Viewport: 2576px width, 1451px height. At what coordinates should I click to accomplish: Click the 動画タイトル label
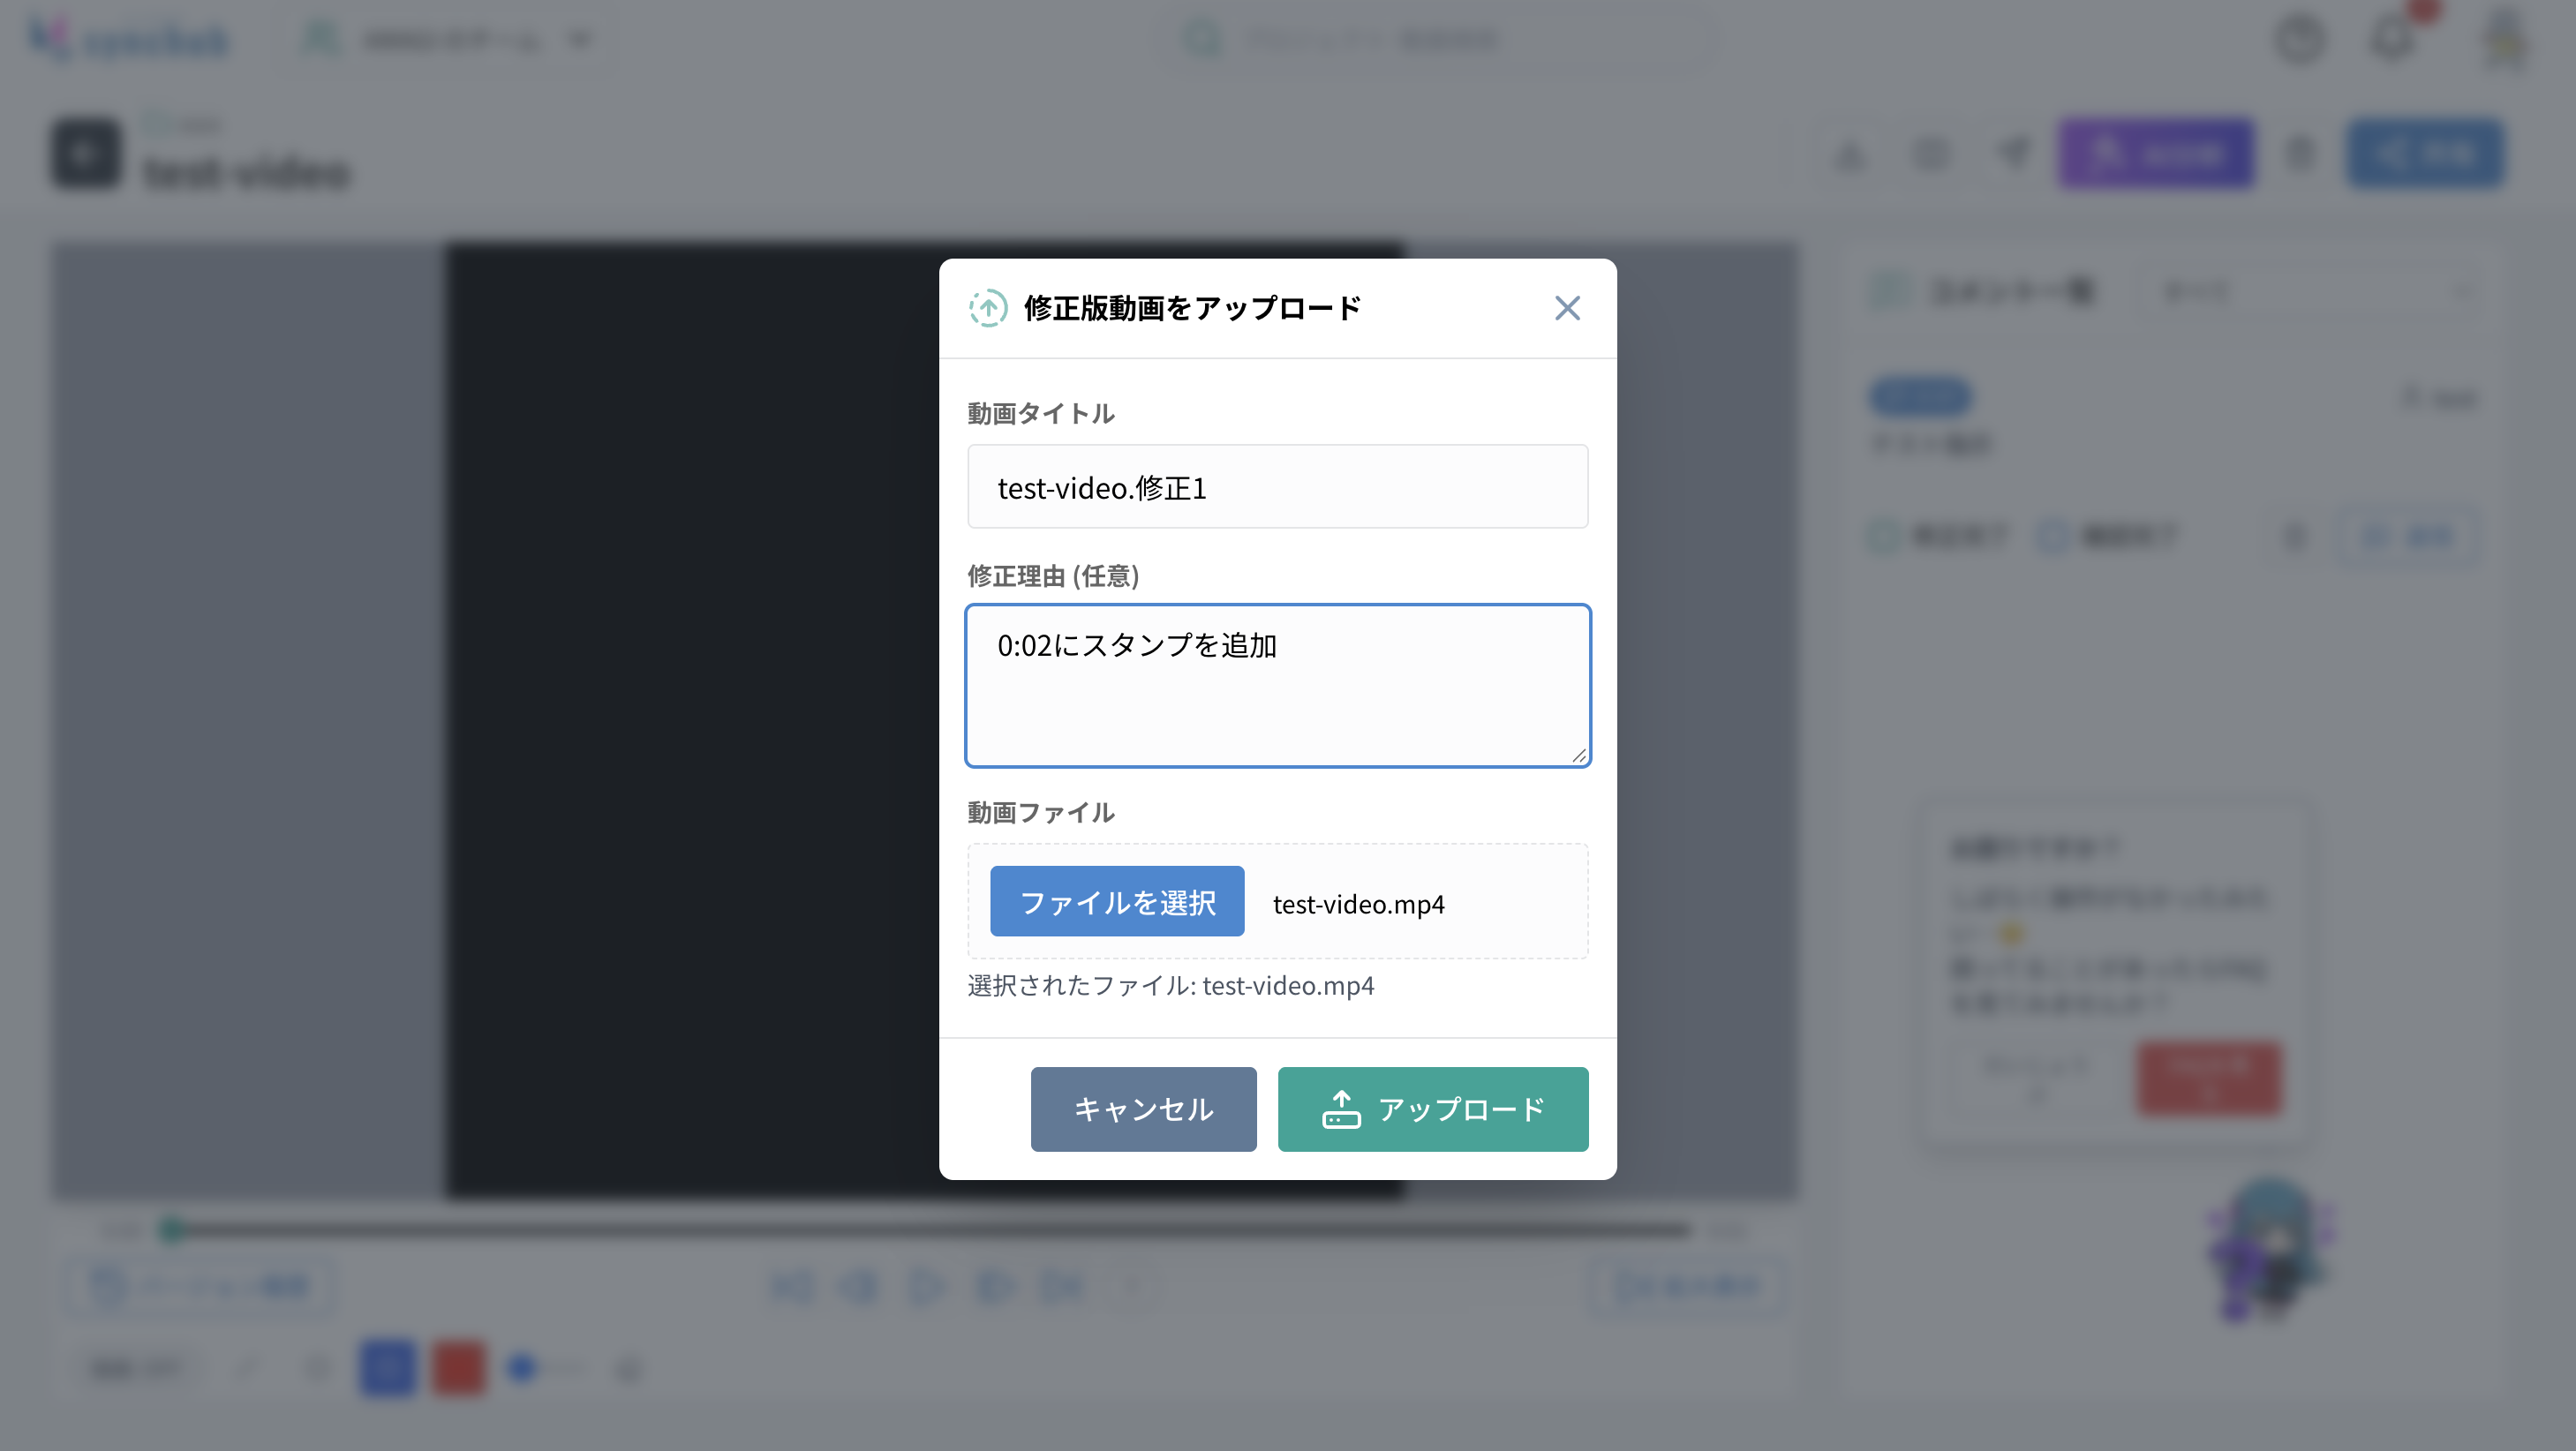1040,413
